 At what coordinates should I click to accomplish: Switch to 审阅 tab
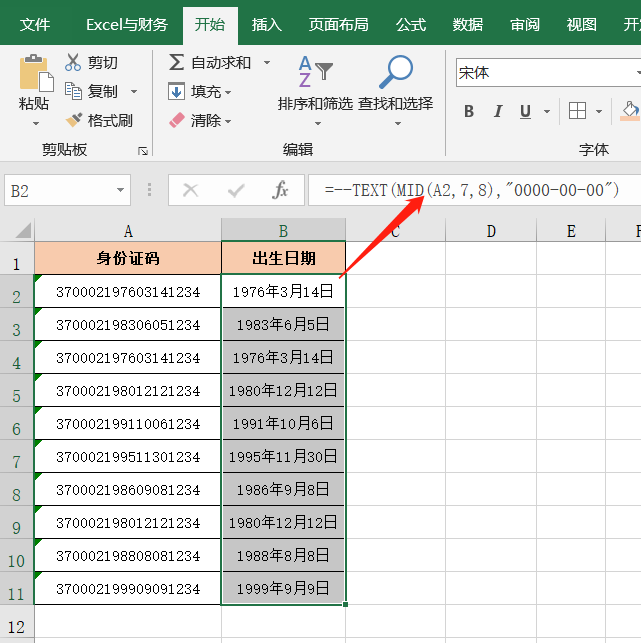pos(525,25)
